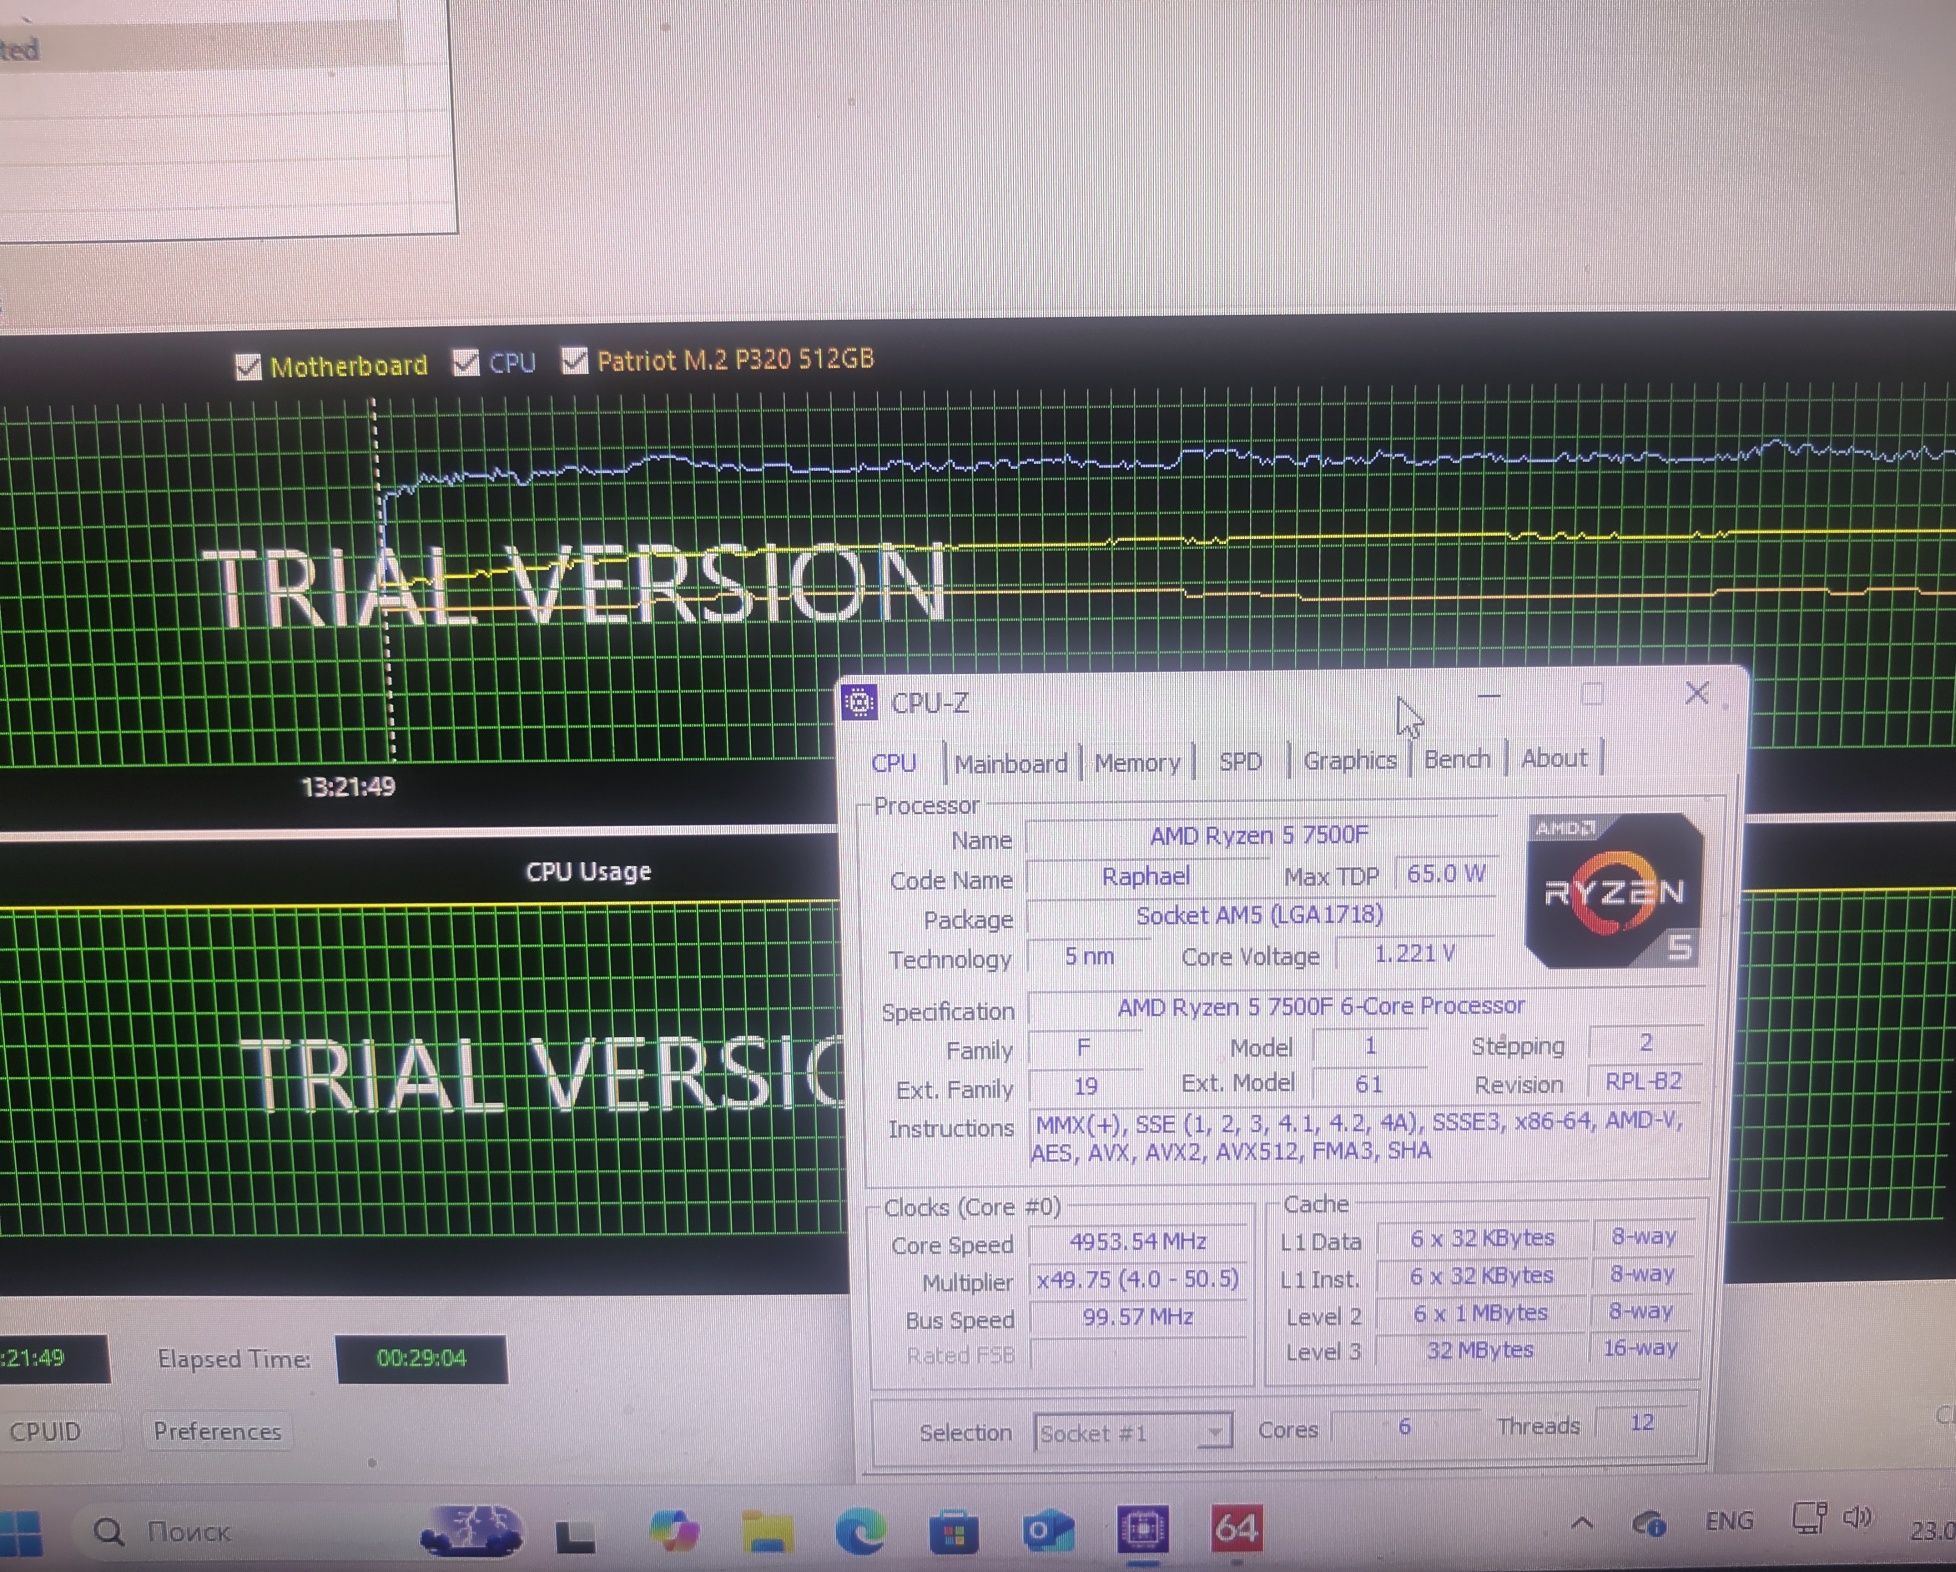Viewport: 1956px width, 1572px height.
Task: Switch to the CPU tab in CPU-Z
Action: [x=893, y=763]
